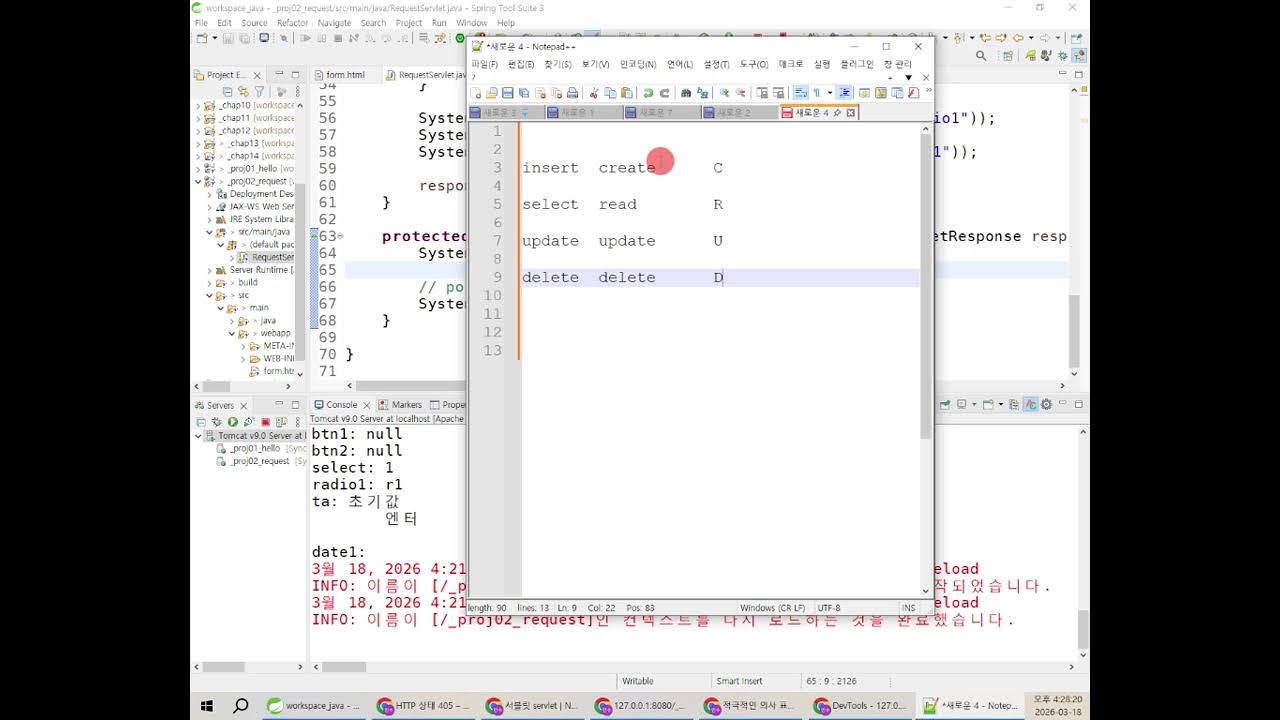Click the filter funnel icon in Project Explorer
Viewport: 1280px width, 720px height.
(260, 91)
